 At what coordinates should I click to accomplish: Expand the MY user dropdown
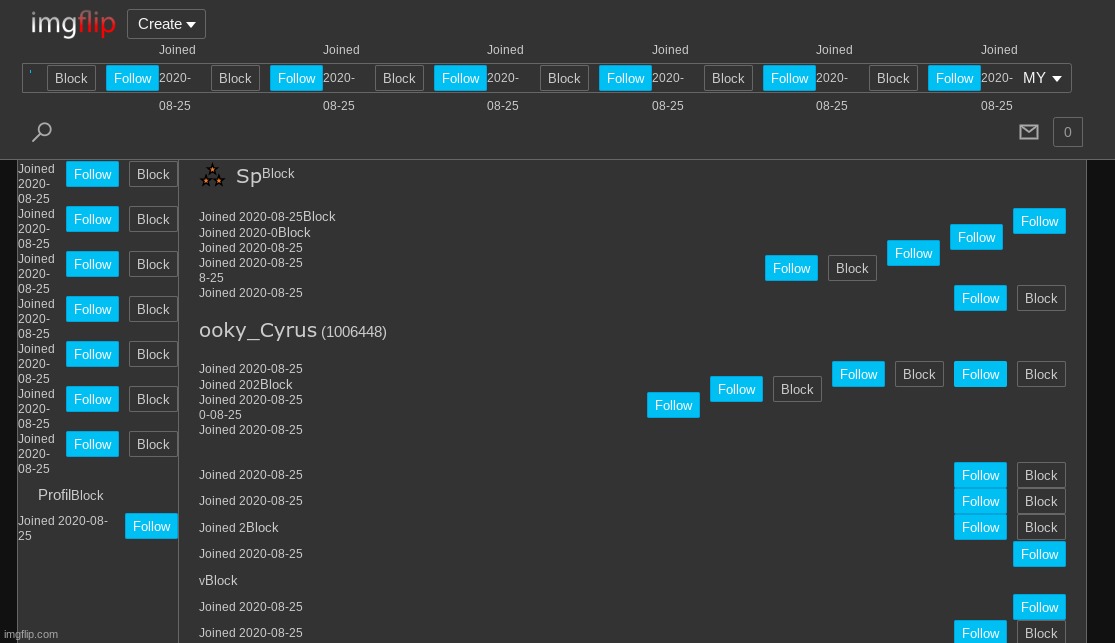coord(1042,78)
